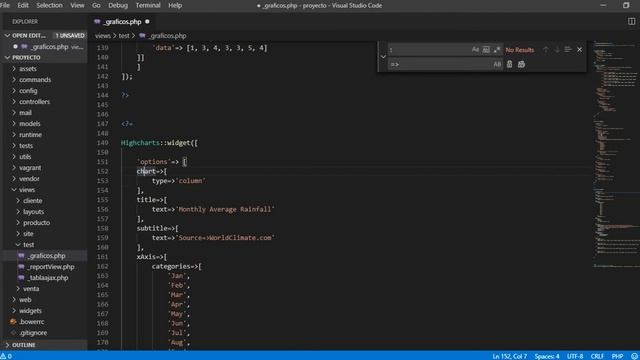The image size is (640, 360).
Task: Expand the producto folder
Action: coord(36,223)
